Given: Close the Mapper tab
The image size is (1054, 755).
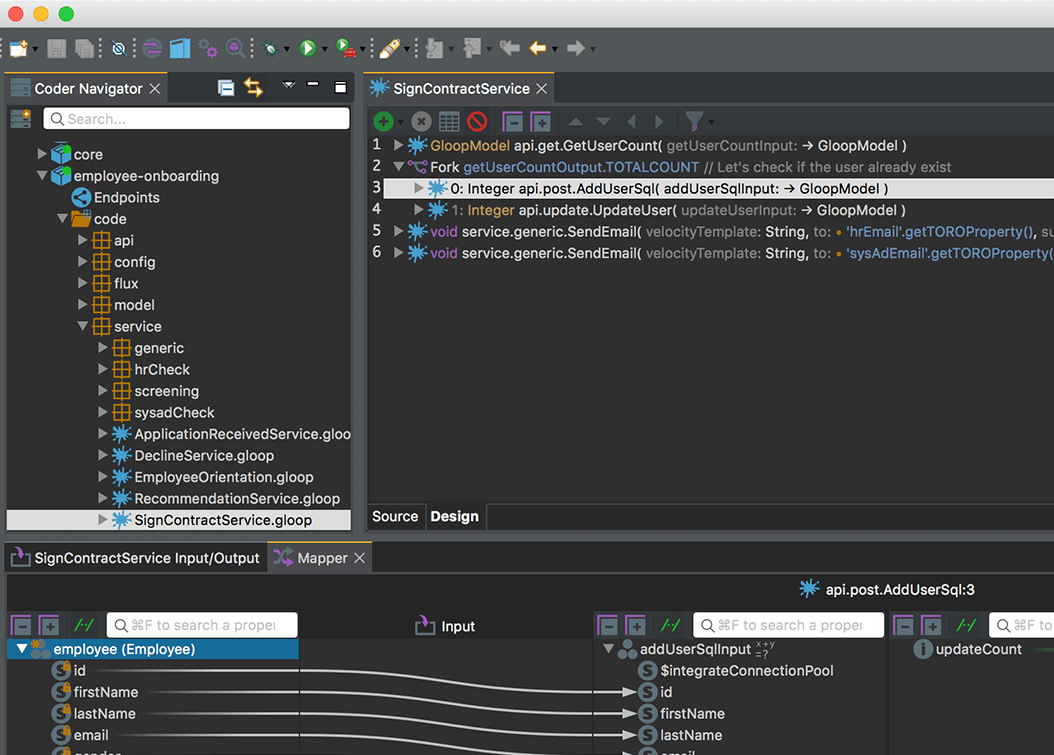Looking at the screenshot, I should coord(360,558).
